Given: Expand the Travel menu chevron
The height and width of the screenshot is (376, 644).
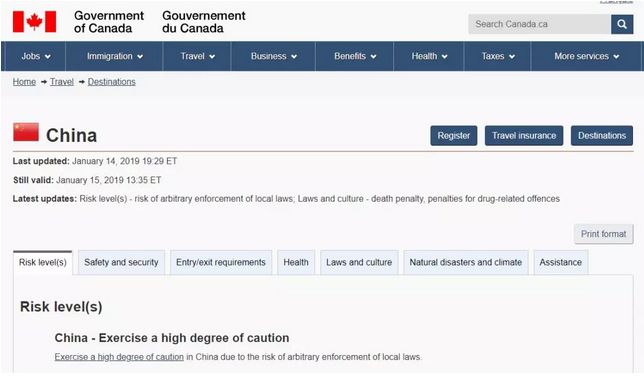Looking at the screenshot, I should (212, 57).
